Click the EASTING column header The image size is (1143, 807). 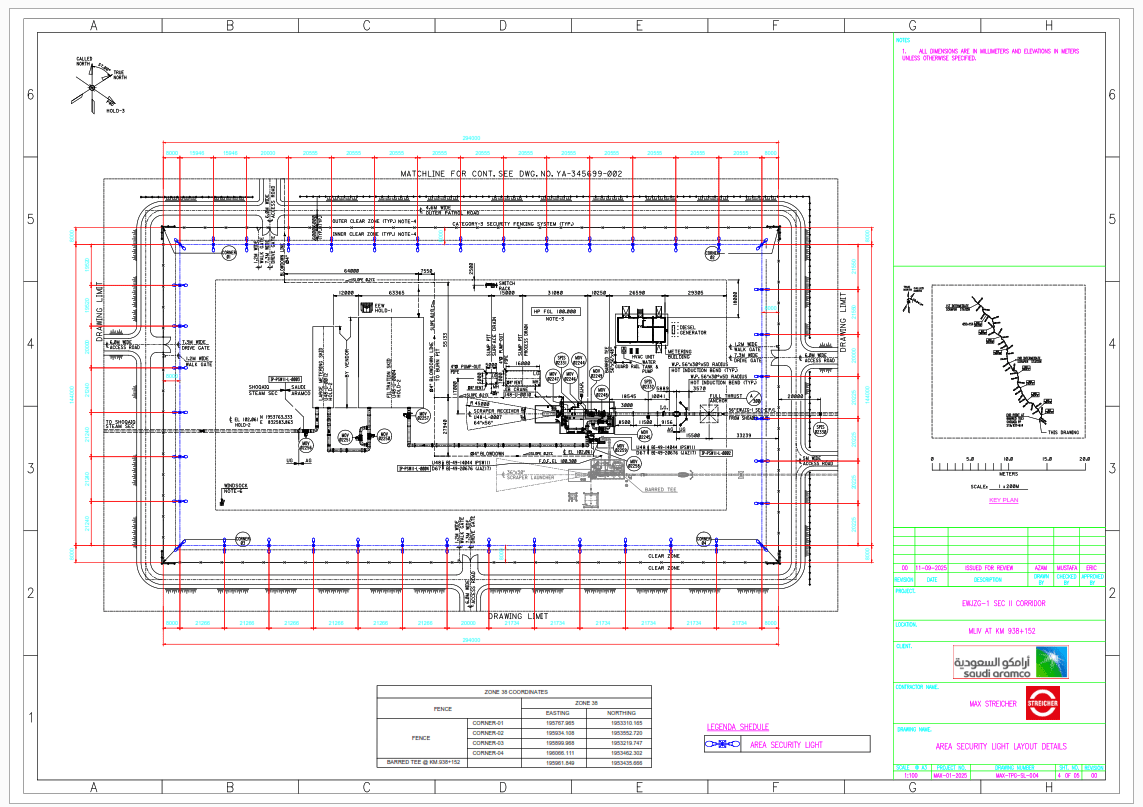[558, 712]
